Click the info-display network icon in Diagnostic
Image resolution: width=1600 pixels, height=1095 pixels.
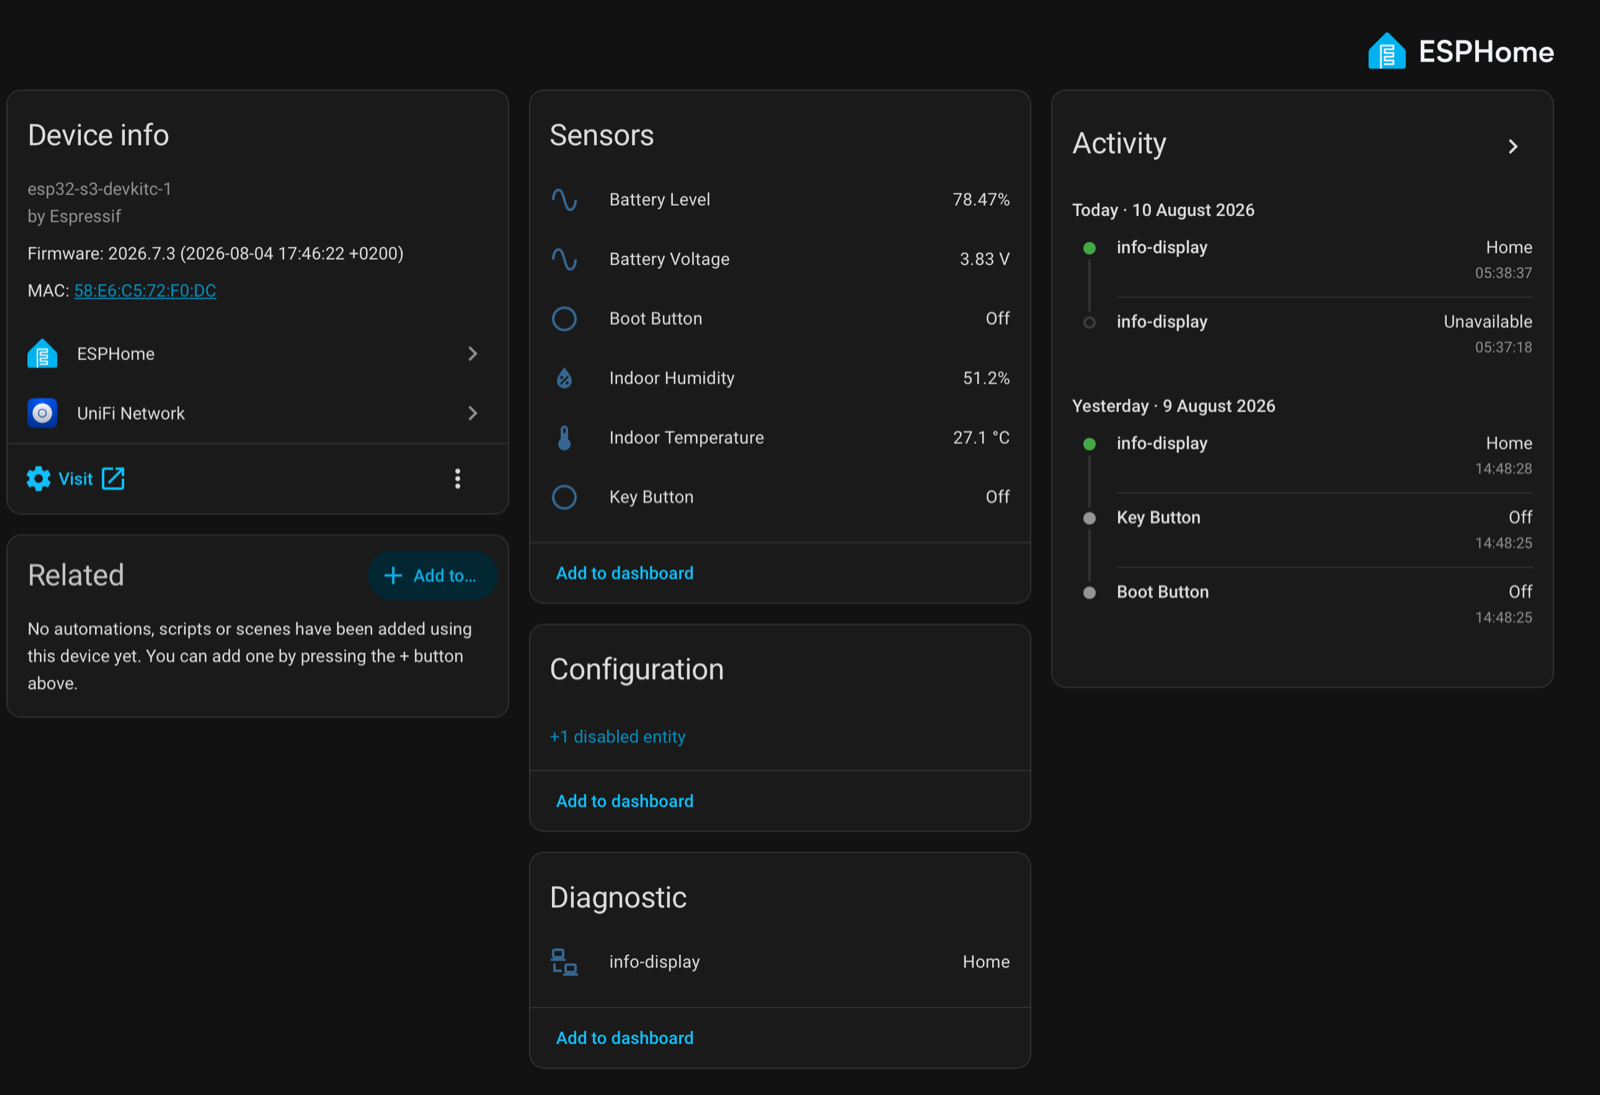point(564,962)
